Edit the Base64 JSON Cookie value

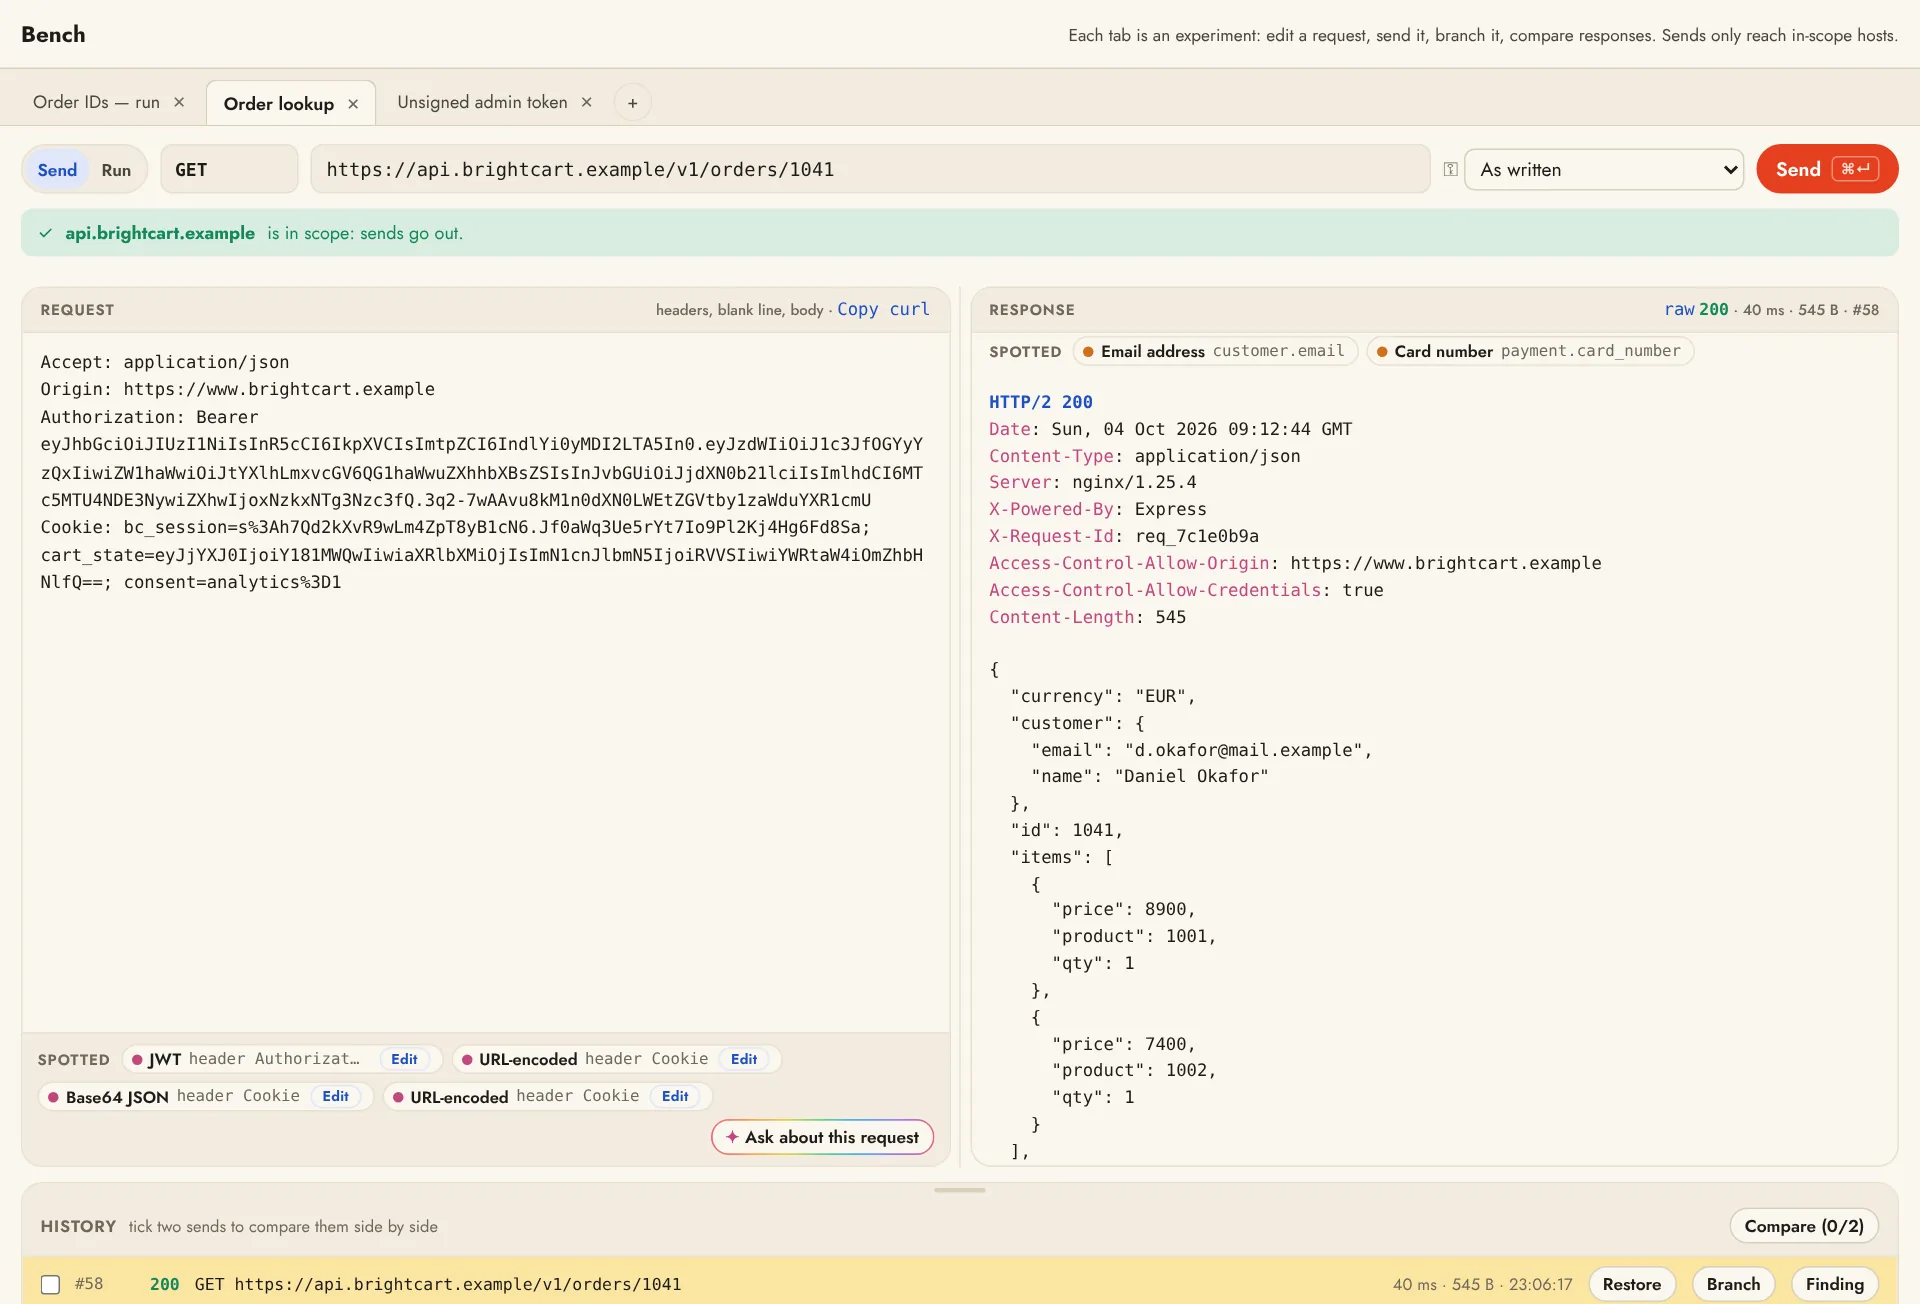(x=335, y=1096)
